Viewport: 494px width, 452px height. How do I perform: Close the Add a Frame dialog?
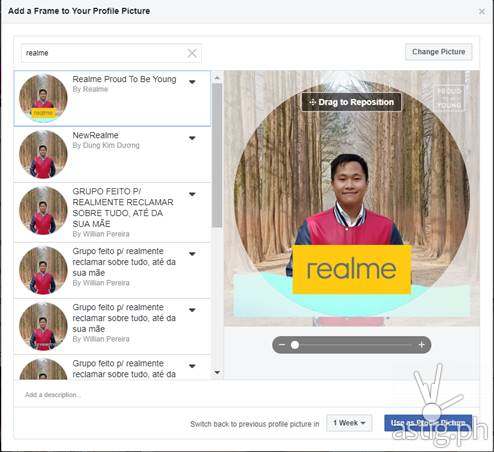coord(482,11)
